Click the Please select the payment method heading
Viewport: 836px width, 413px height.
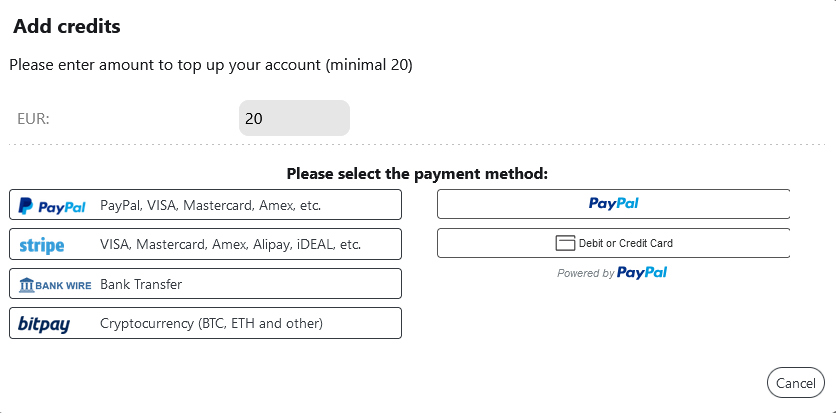417,173
